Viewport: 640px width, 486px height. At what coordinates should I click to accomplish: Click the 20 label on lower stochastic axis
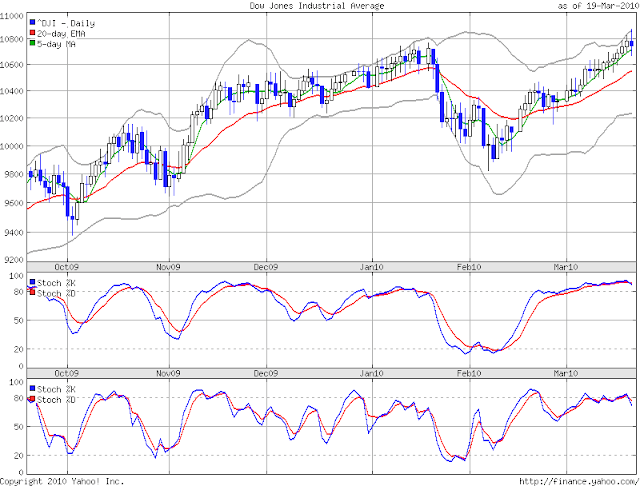point(19,455)
